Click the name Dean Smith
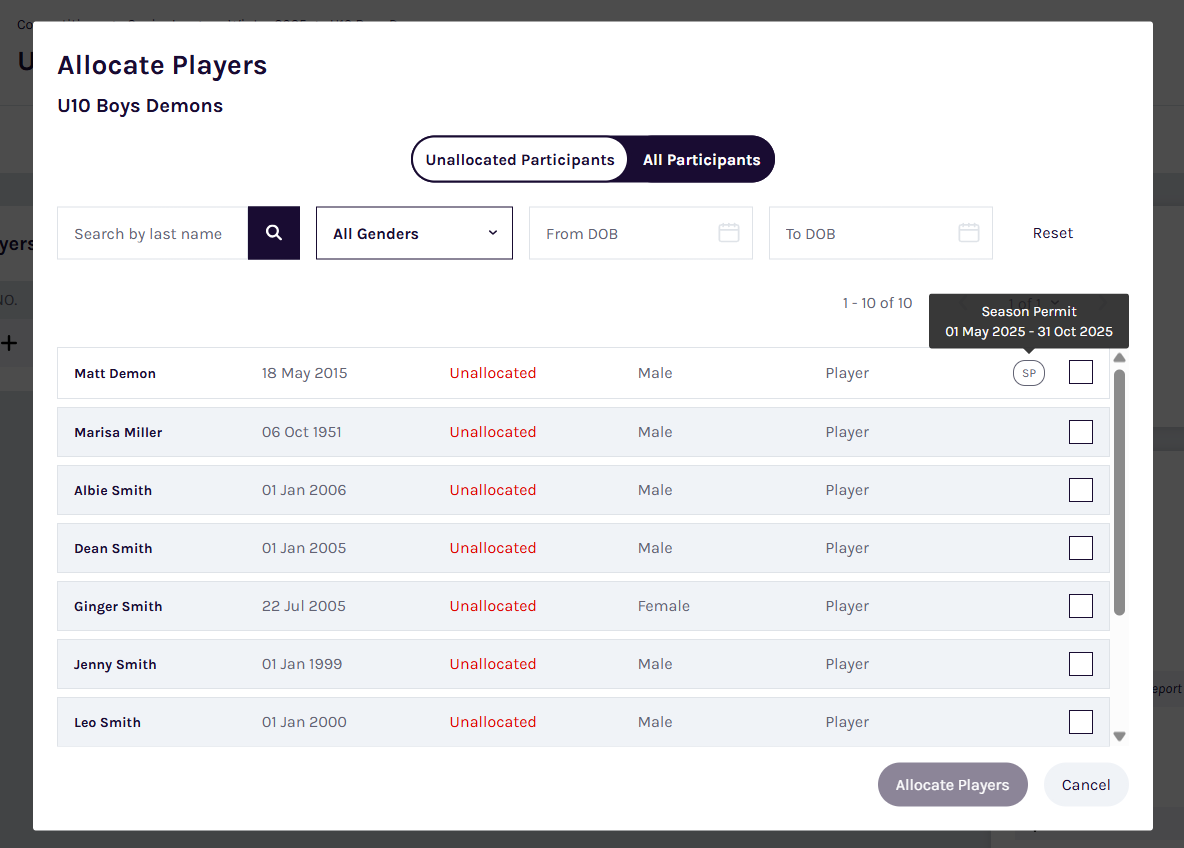 (113, 548)
